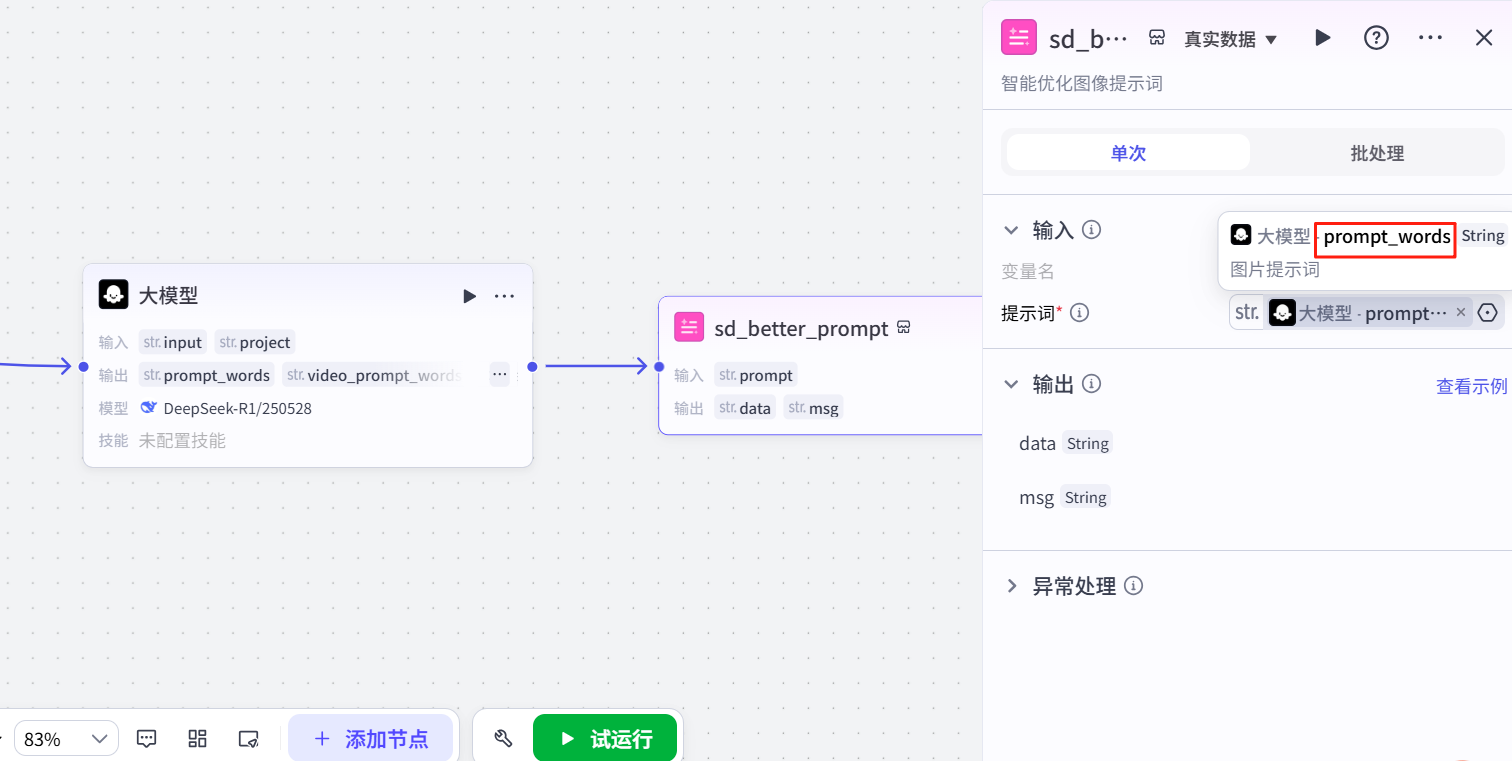
Task: Click the badge icon next to sd_better_prompt node title
Action: (x=903, y=327)
